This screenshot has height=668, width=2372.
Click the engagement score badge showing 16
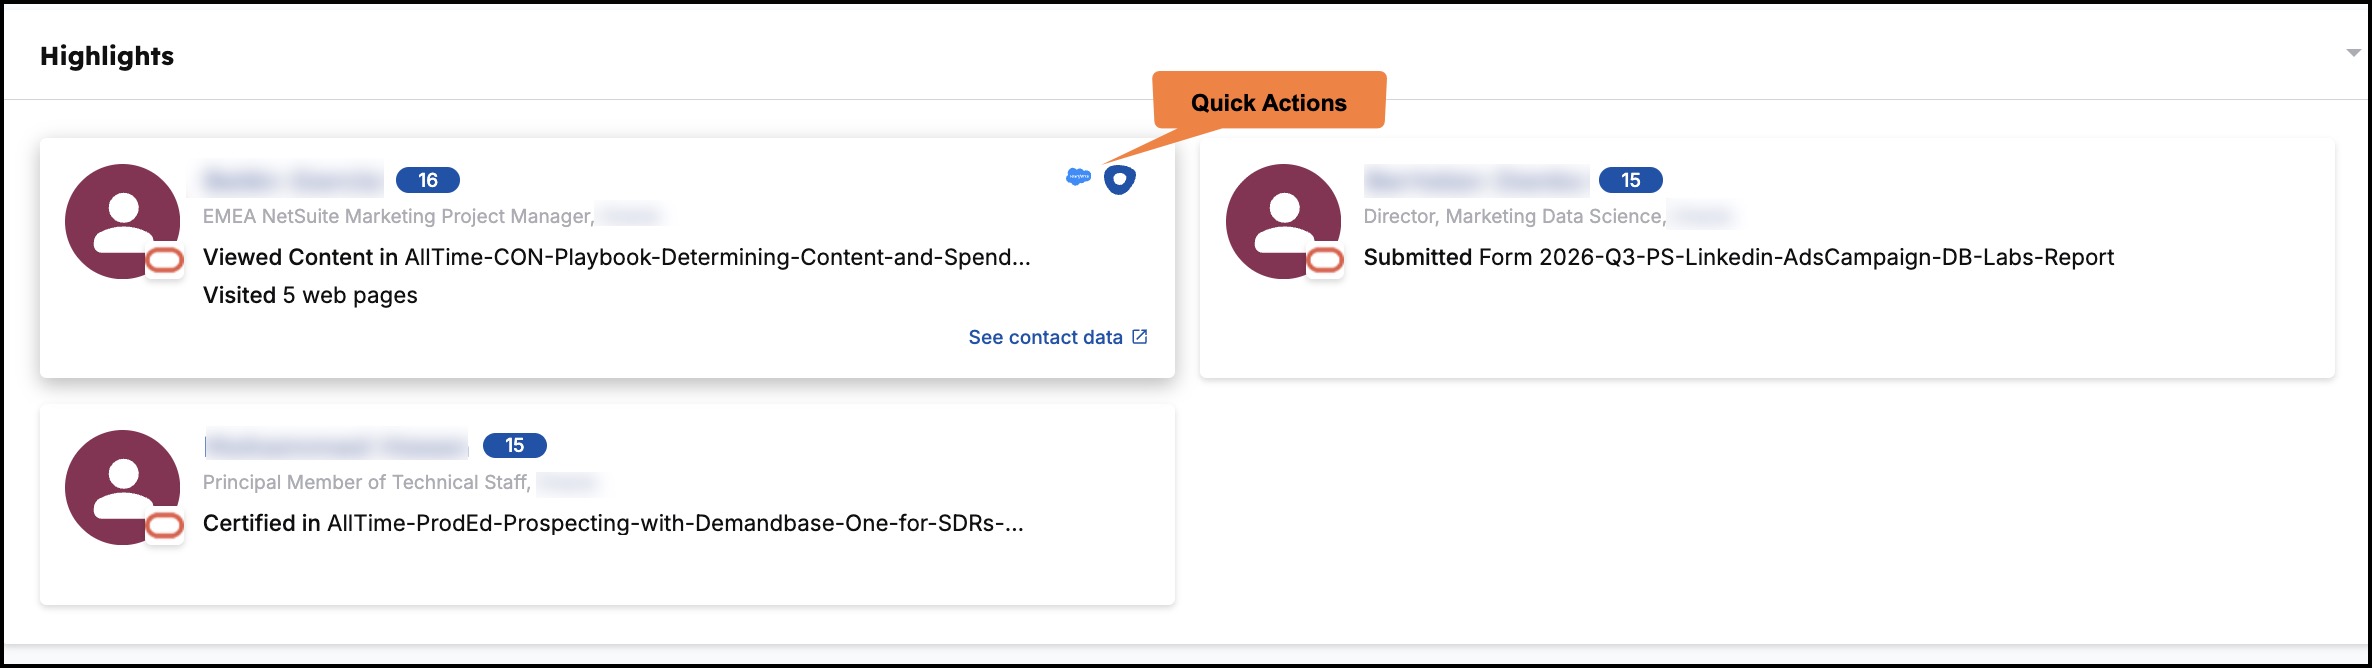(428, 180)
